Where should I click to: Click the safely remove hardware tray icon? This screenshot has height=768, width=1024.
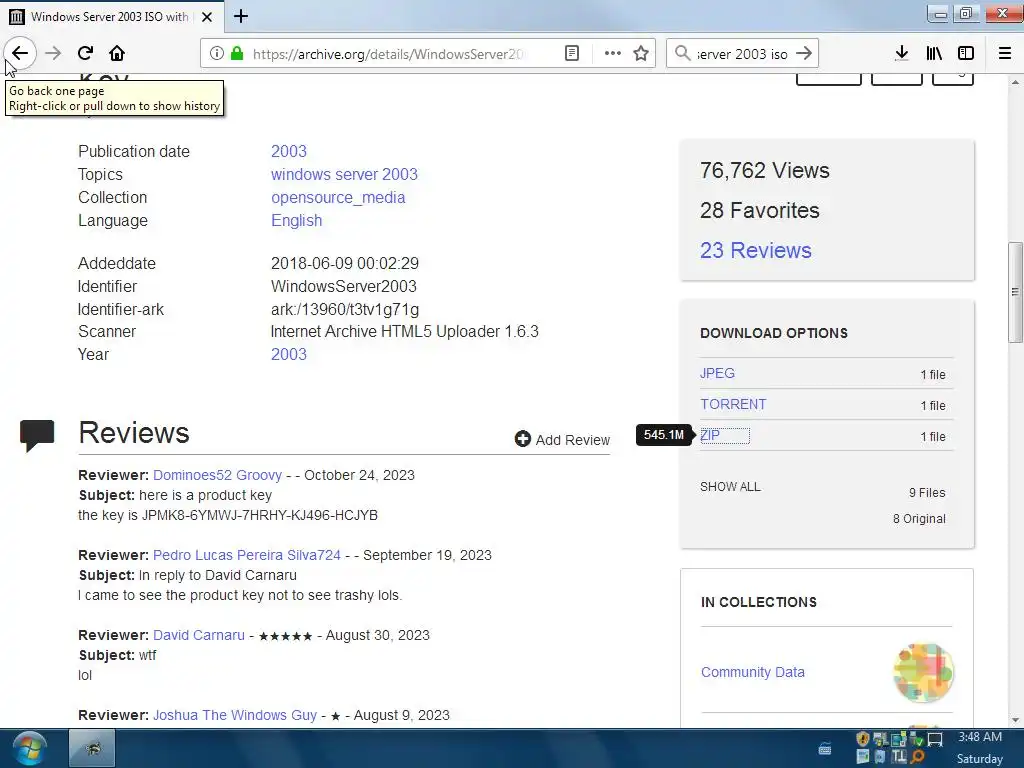[x=917, y=740]
